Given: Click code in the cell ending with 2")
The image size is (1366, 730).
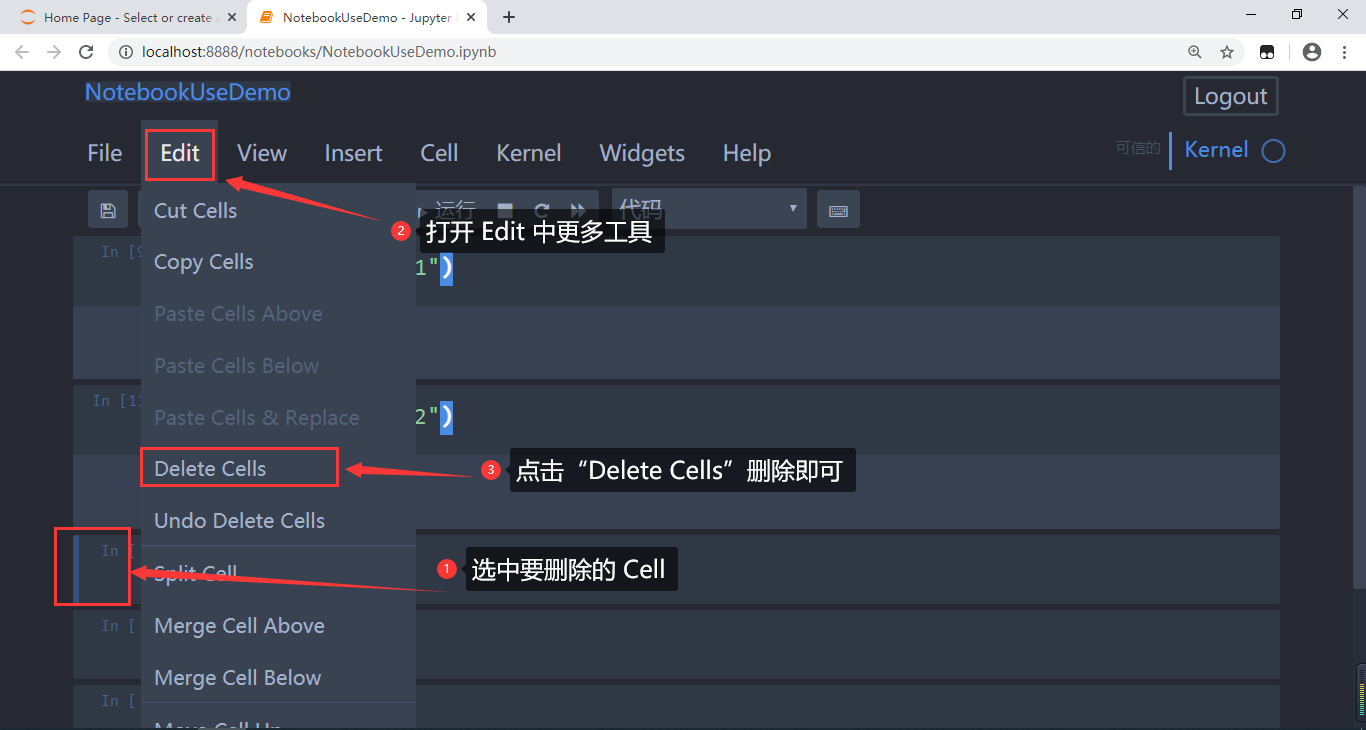Looking at the screenshot, I should coord(435,417).
